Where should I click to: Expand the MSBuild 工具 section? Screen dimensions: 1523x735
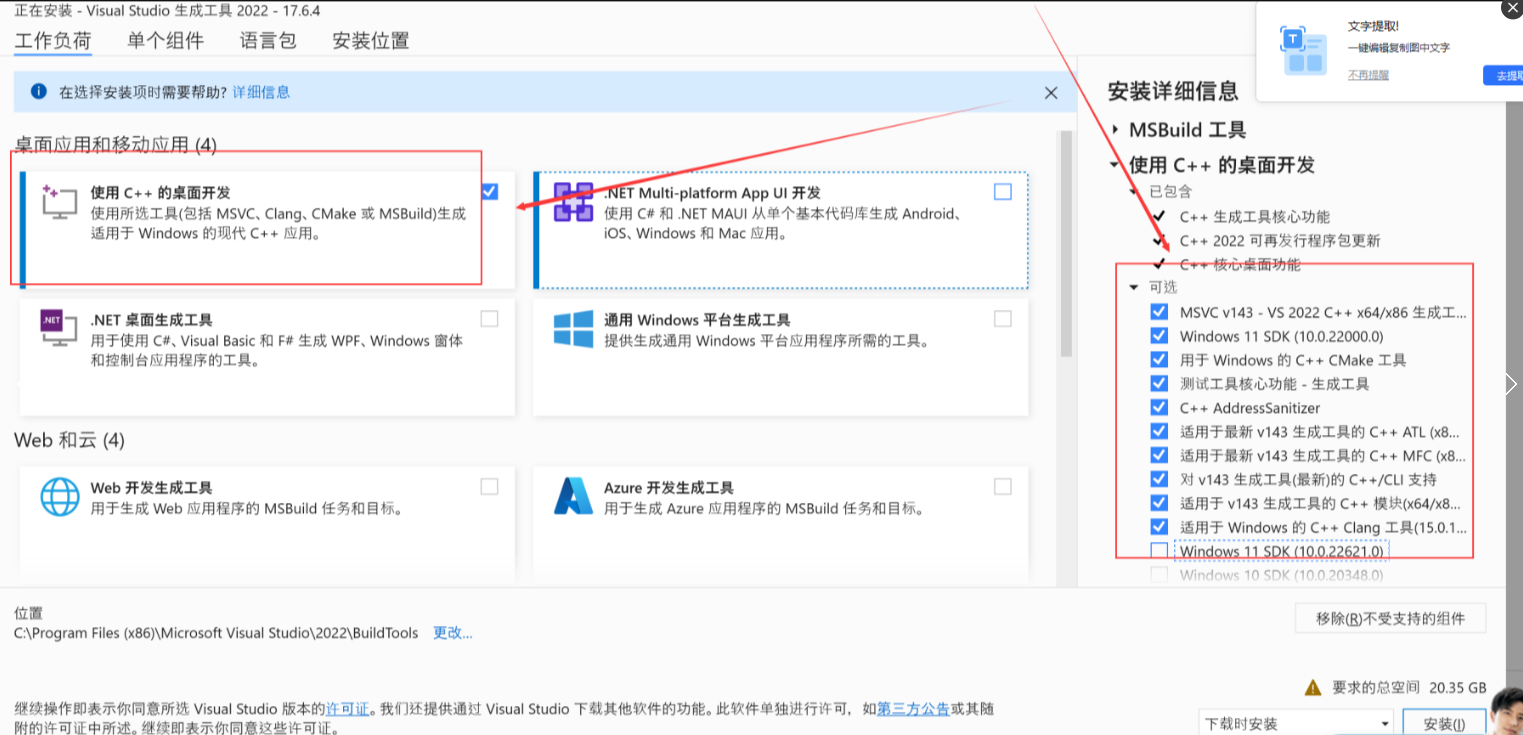tap(1115, 130)
